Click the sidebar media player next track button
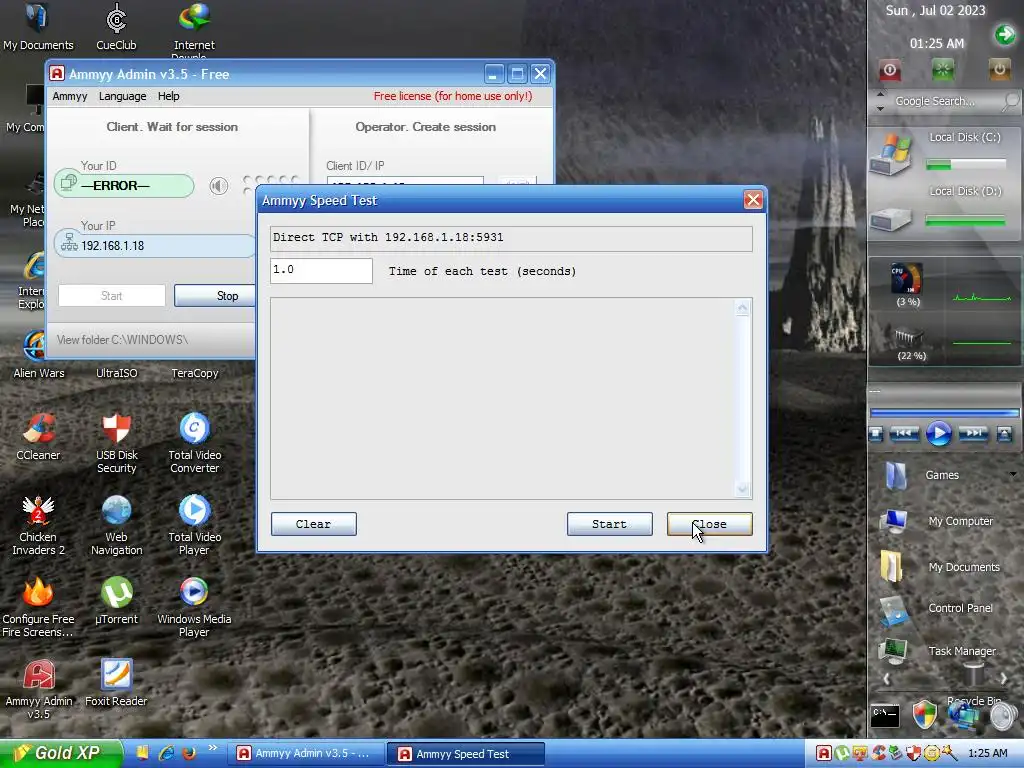Image resolution: width=1024 pixels, height=768 pixels. coord(973,433)
